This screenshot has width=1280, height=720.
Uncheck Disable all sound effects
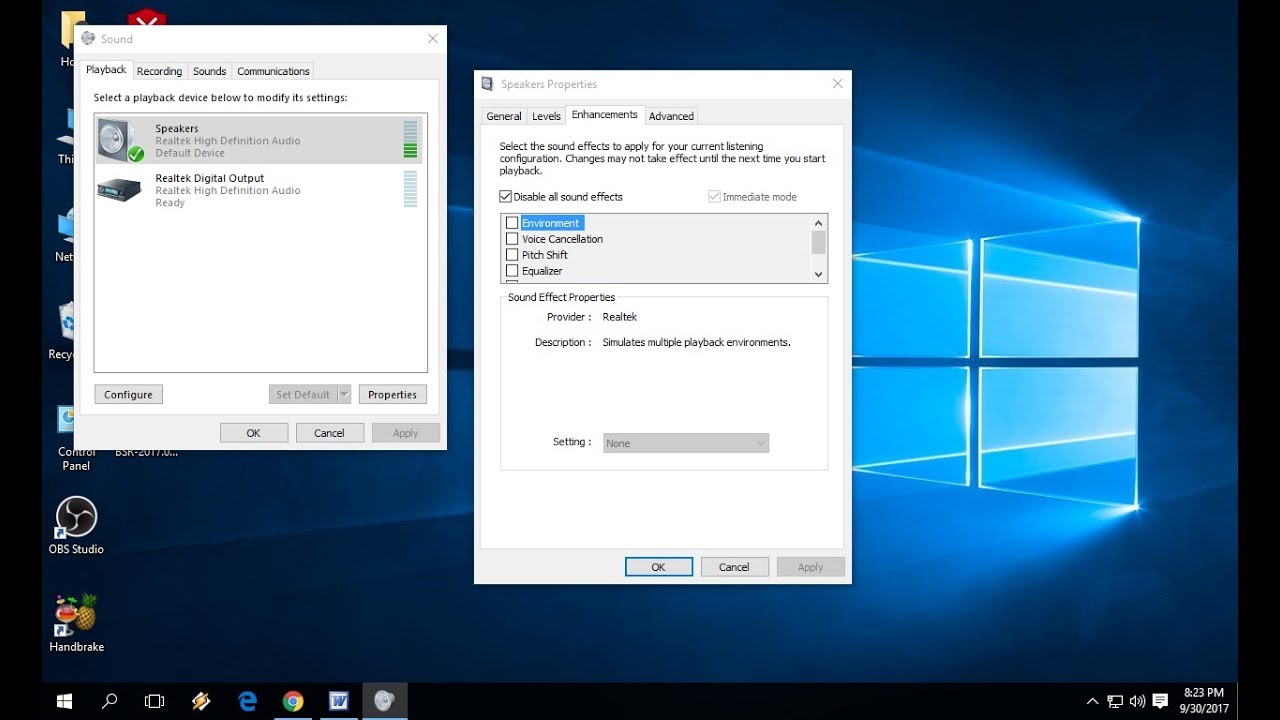click(x=506, y=197)
